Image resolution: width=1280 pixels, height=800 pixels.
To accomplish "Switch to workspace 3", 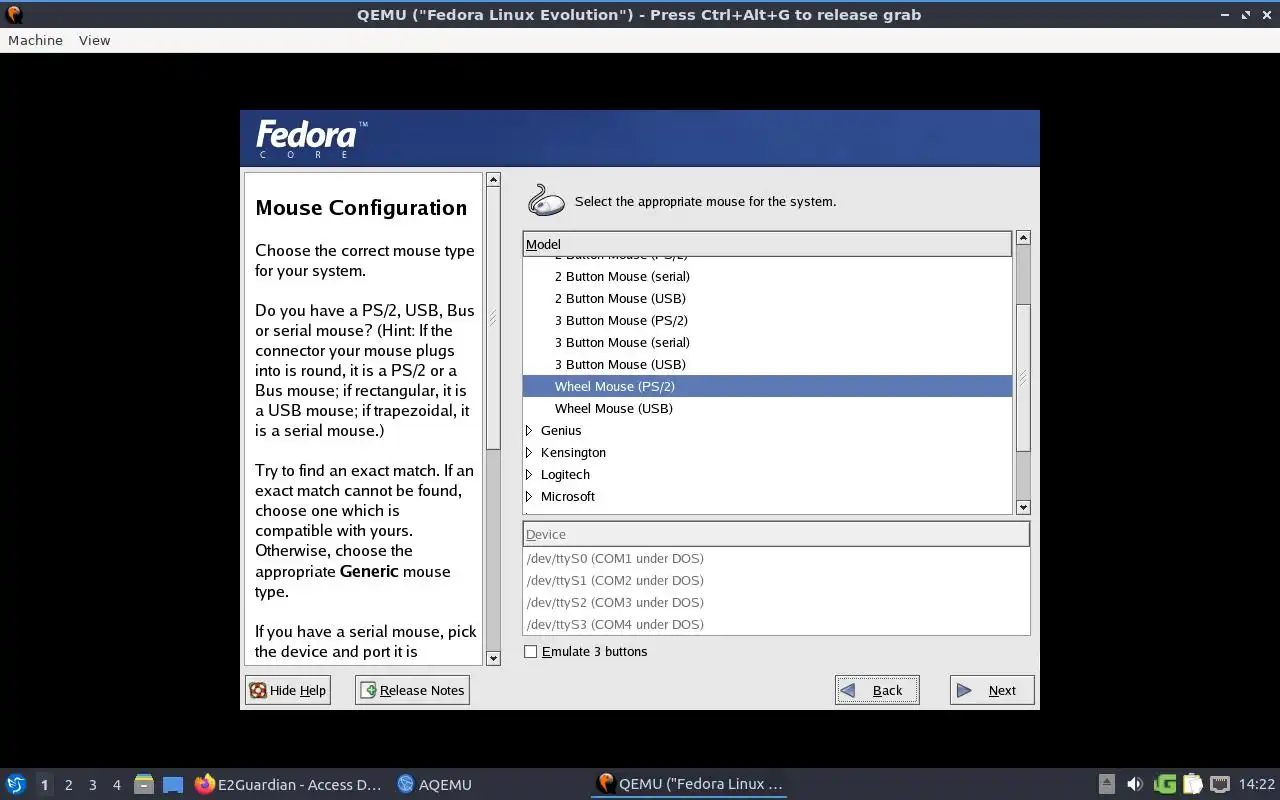I will pyautogui.click(x=92, y=785).
